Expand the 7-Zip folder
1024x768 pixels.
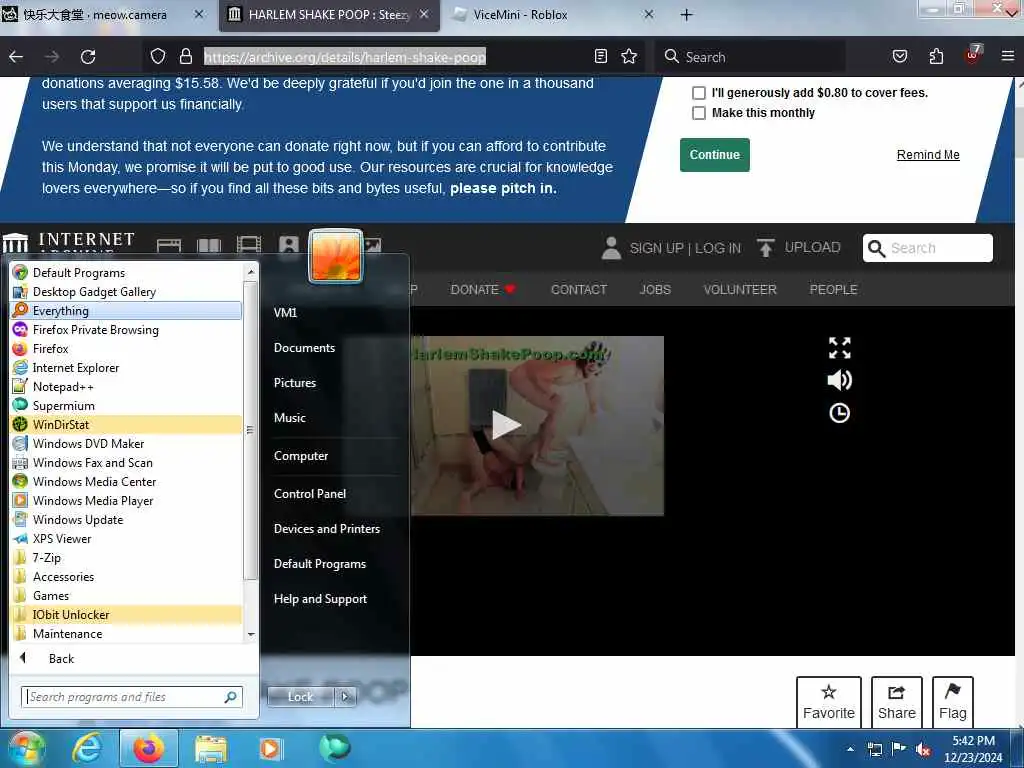[126, 558]
